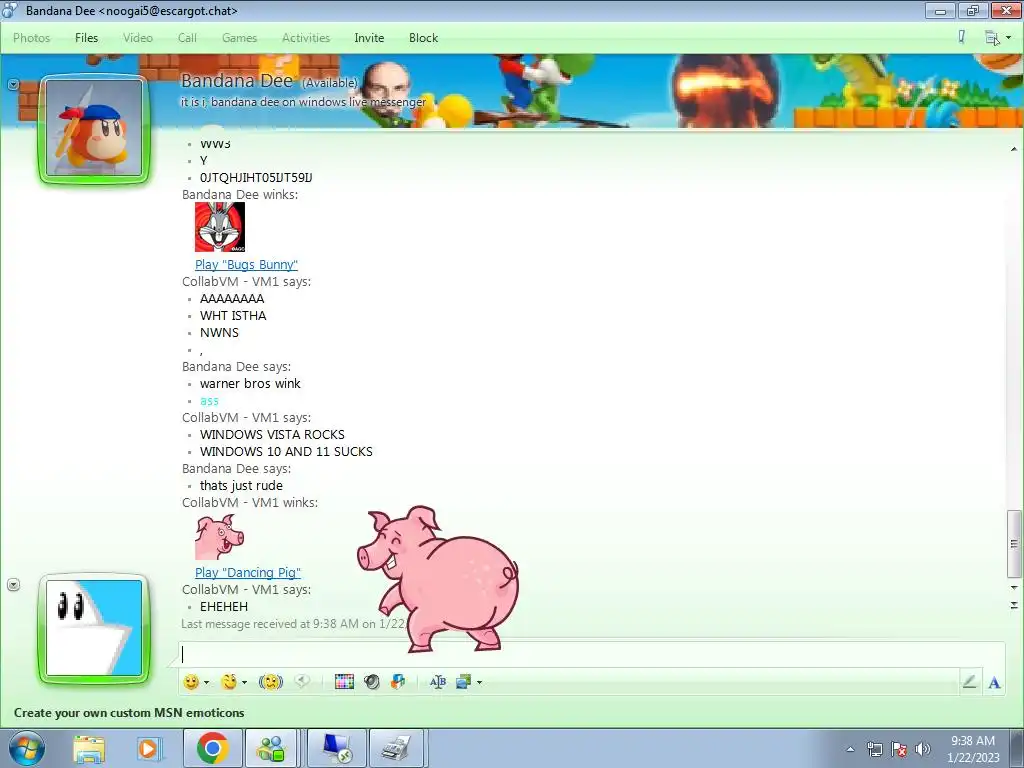1024x768 pixels.
Task: Click message "AAAAAAAA"
Action: coord(232,298)
